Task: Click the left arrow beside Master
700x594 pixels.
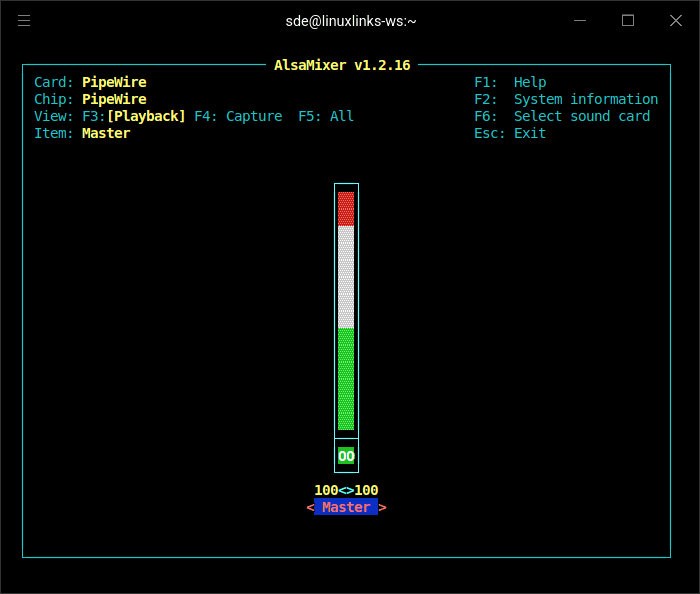Action: tap(310, 507)
